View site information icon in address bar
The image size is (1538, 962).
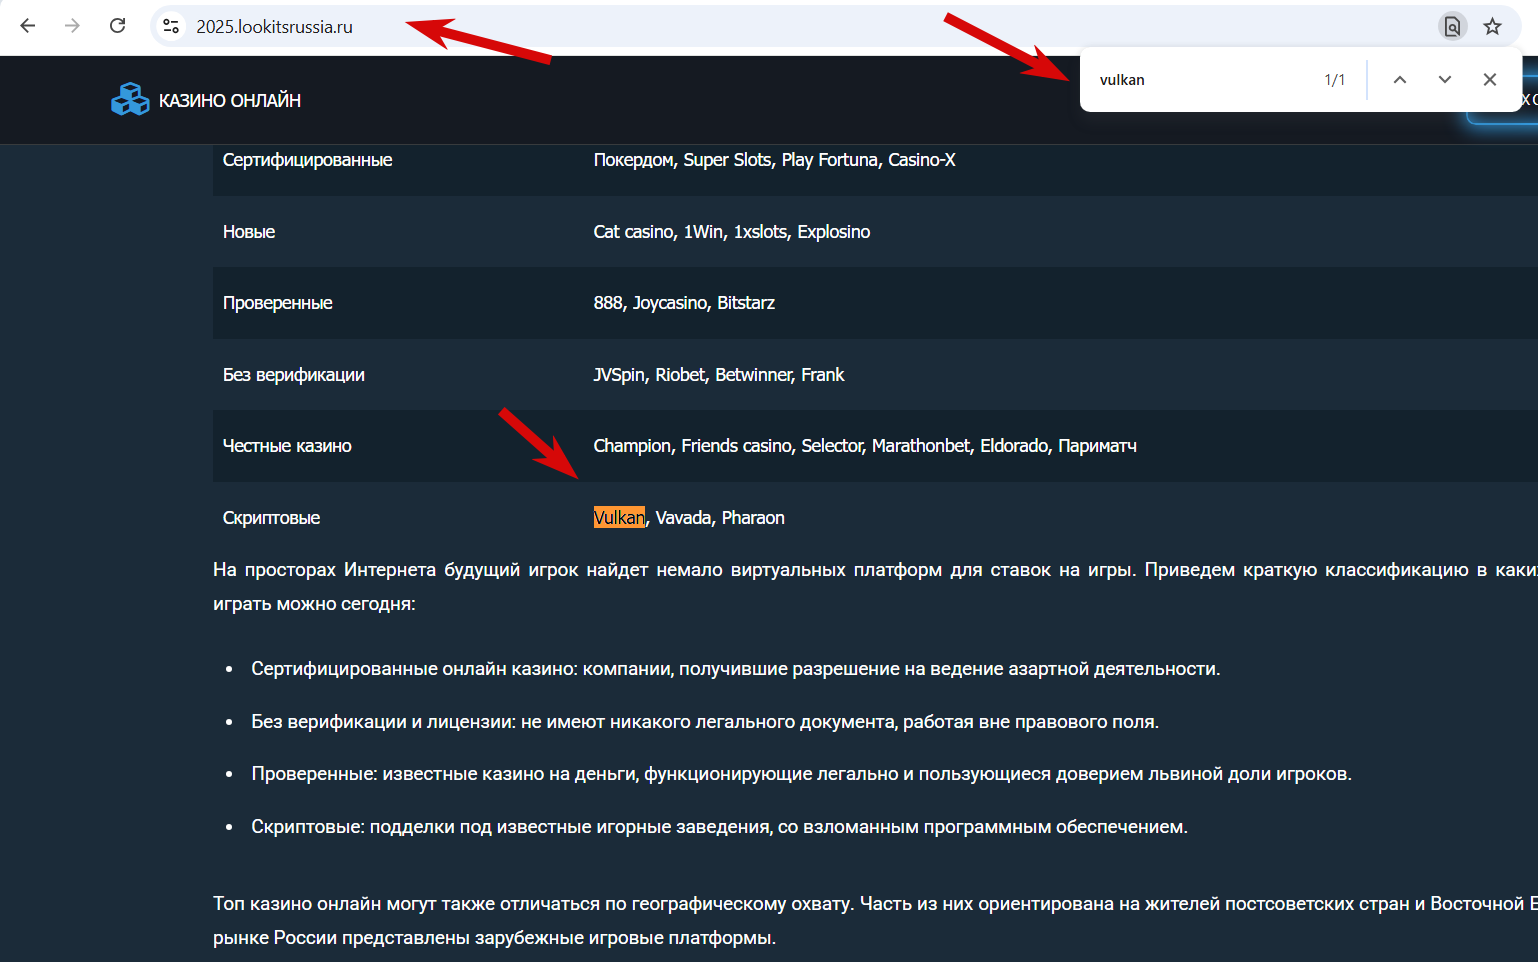point(171,26)
